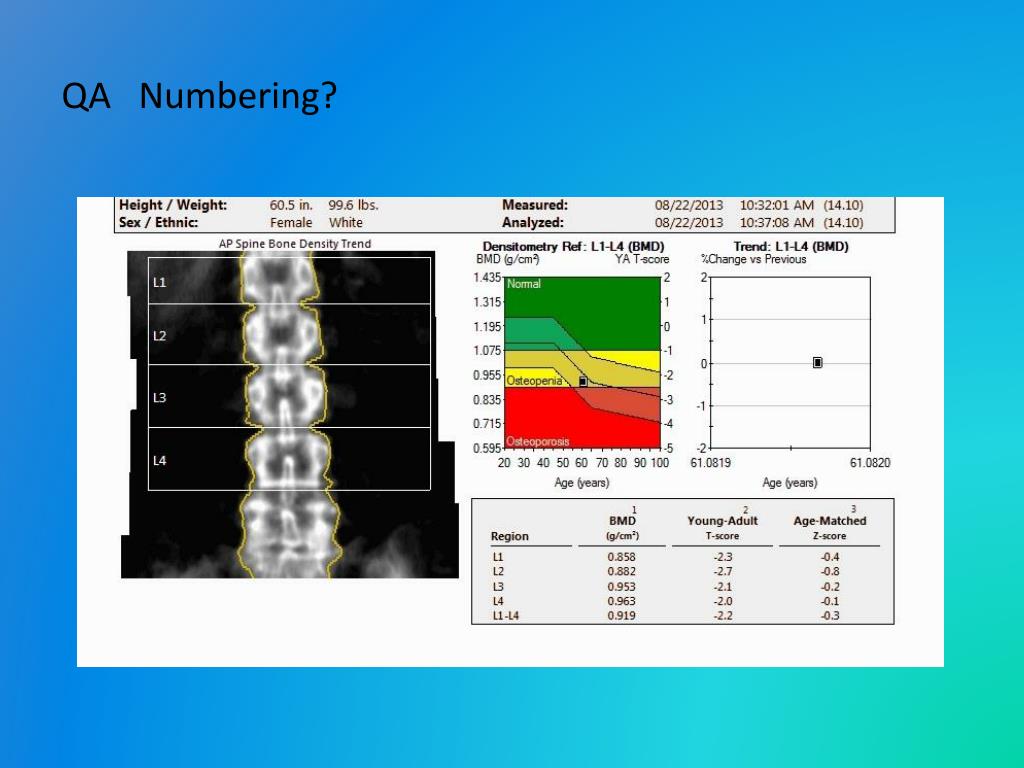
Task: Click the AP spine scan image
Action: pyautogui.click(x=289, y=415)
